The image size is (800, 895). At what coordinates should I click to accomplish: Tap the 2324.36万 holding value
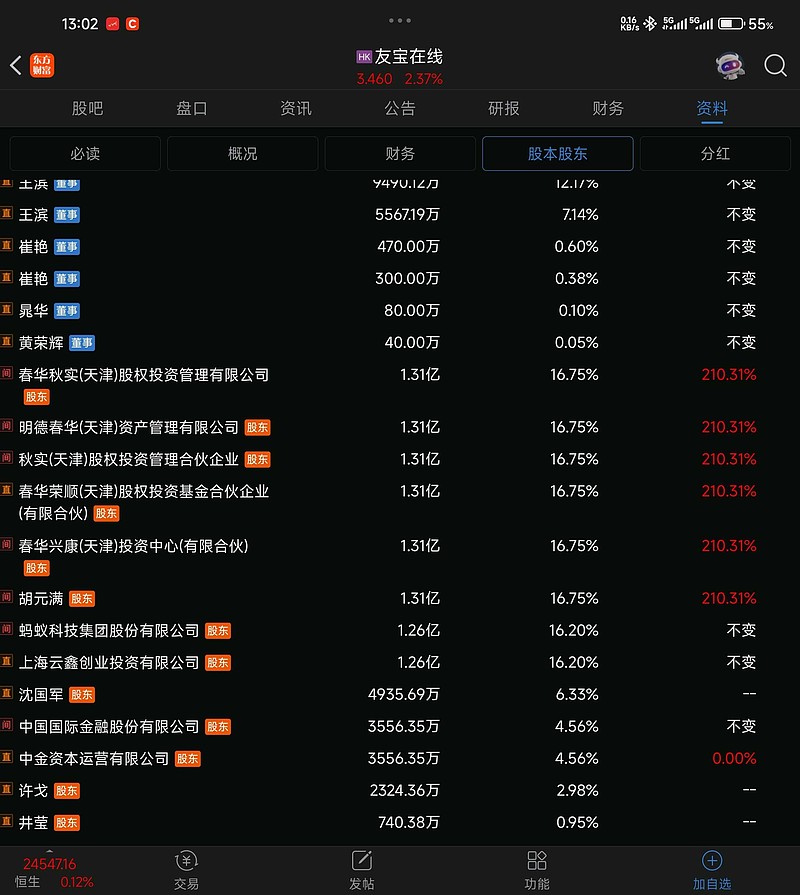[405, 791]
